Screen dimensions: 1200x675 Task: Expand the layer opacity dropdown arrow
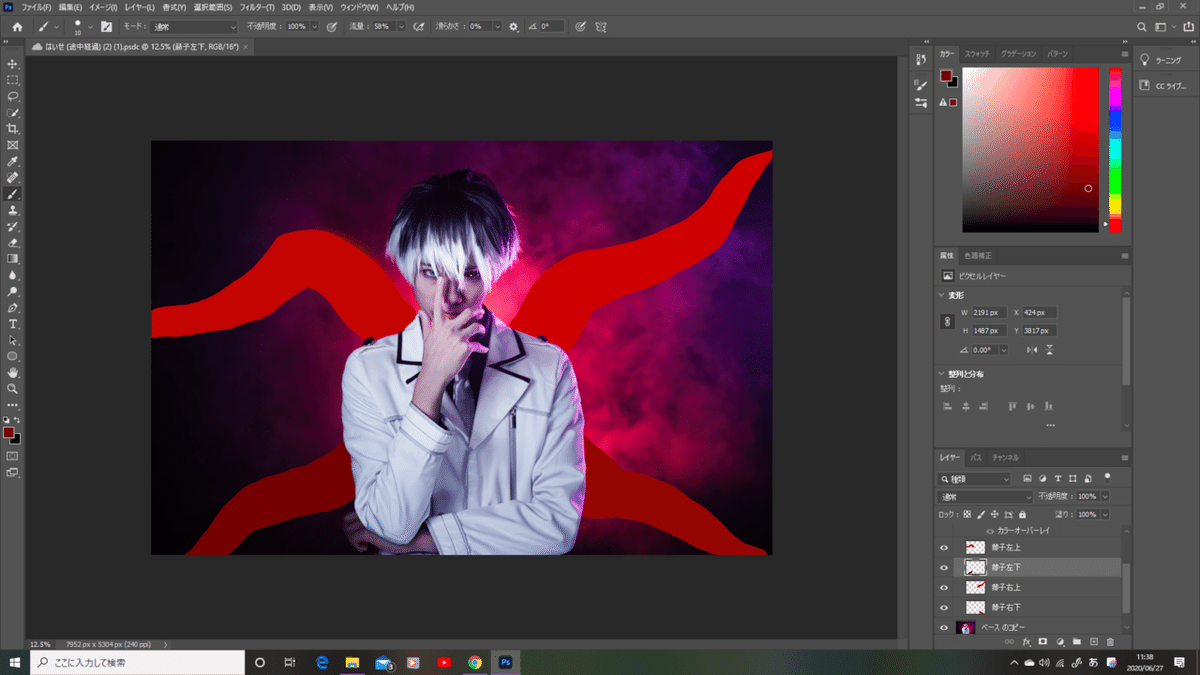click(1104, 497)
